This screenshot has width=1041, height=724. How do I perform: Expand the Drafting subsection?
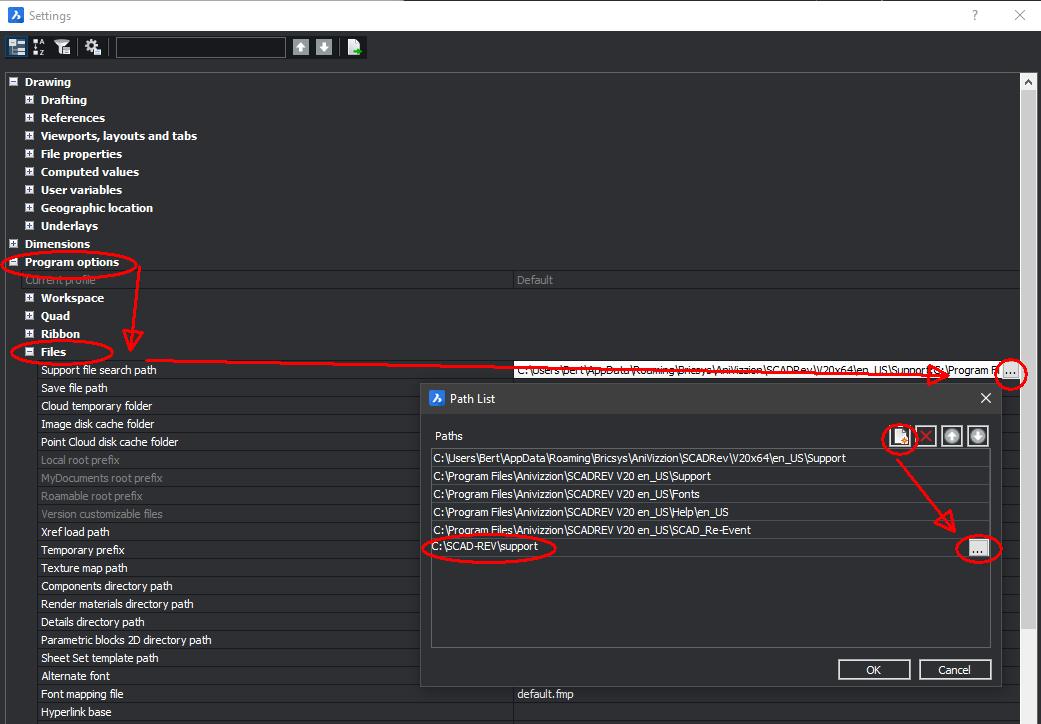click(30, 100)
